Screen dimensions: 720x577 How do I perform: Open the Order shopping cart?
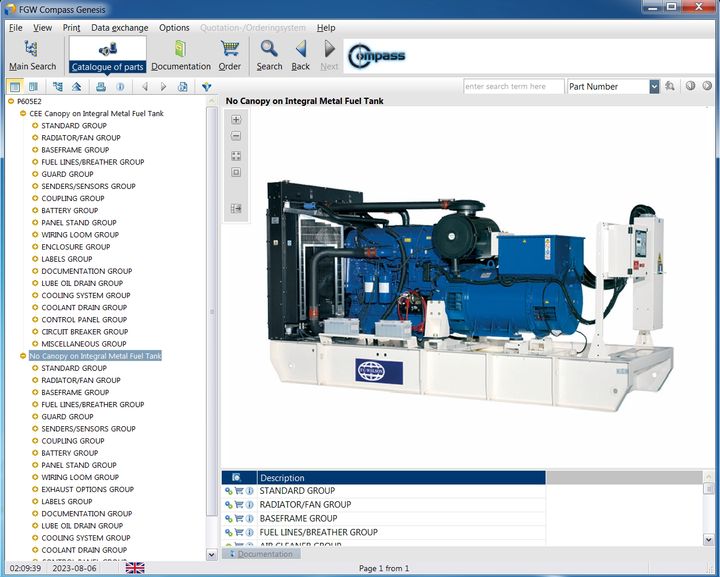click(230, 56)
